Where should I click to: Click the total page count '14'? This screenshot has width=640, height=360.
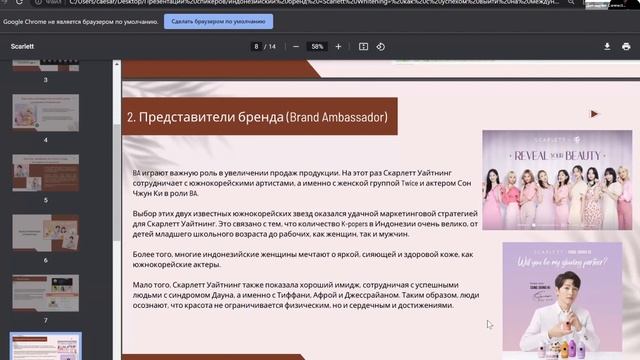pyautogui.click(x=272, y=47)
